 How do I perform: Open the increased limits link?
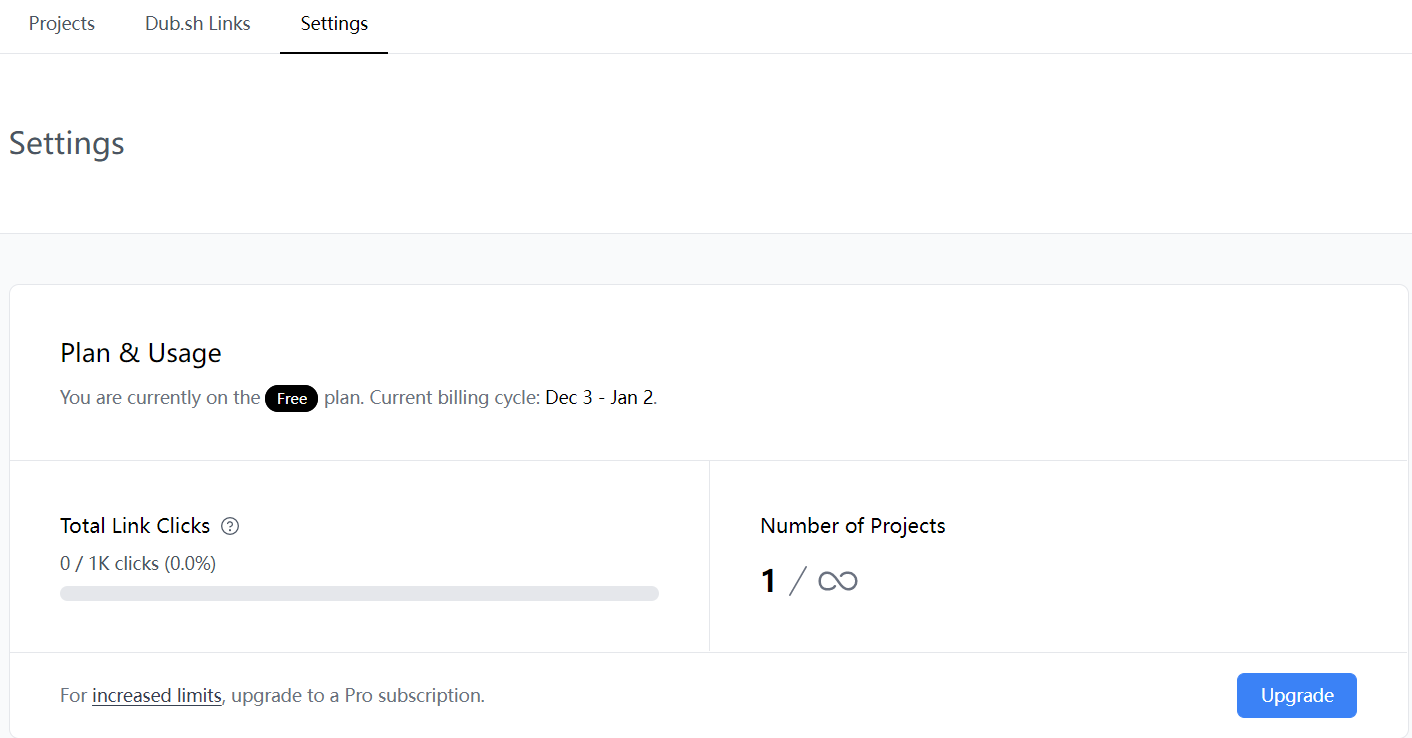point(157,696)
